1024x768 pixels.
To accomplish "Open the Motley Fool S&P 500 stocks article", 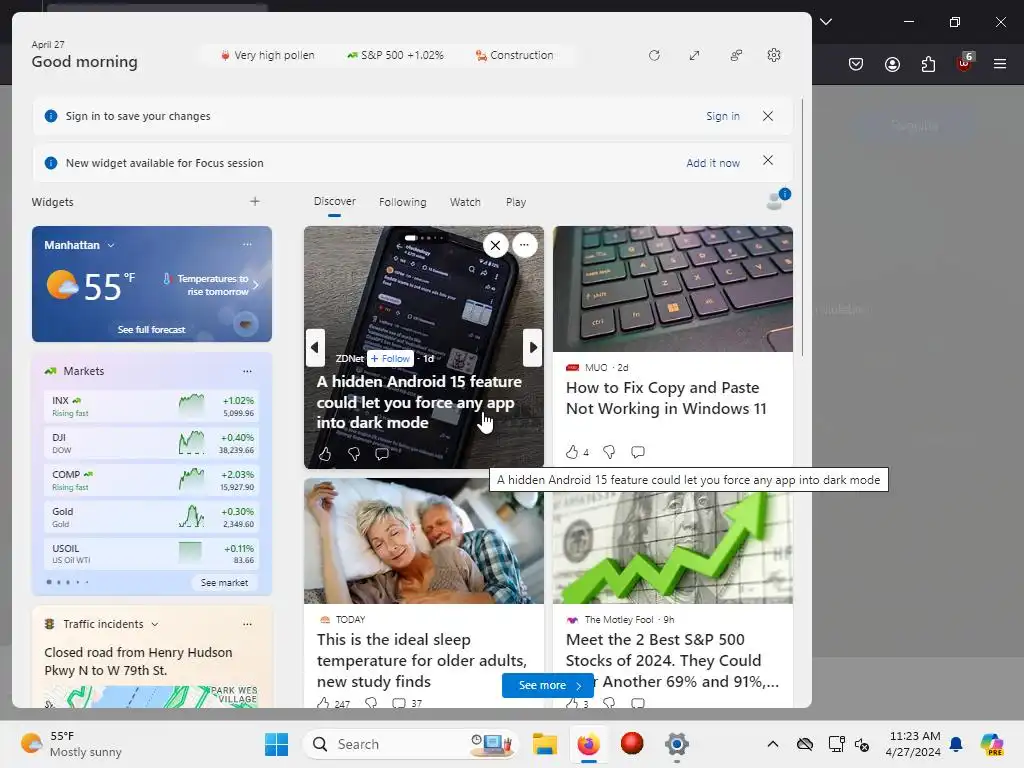I will 673,660.
